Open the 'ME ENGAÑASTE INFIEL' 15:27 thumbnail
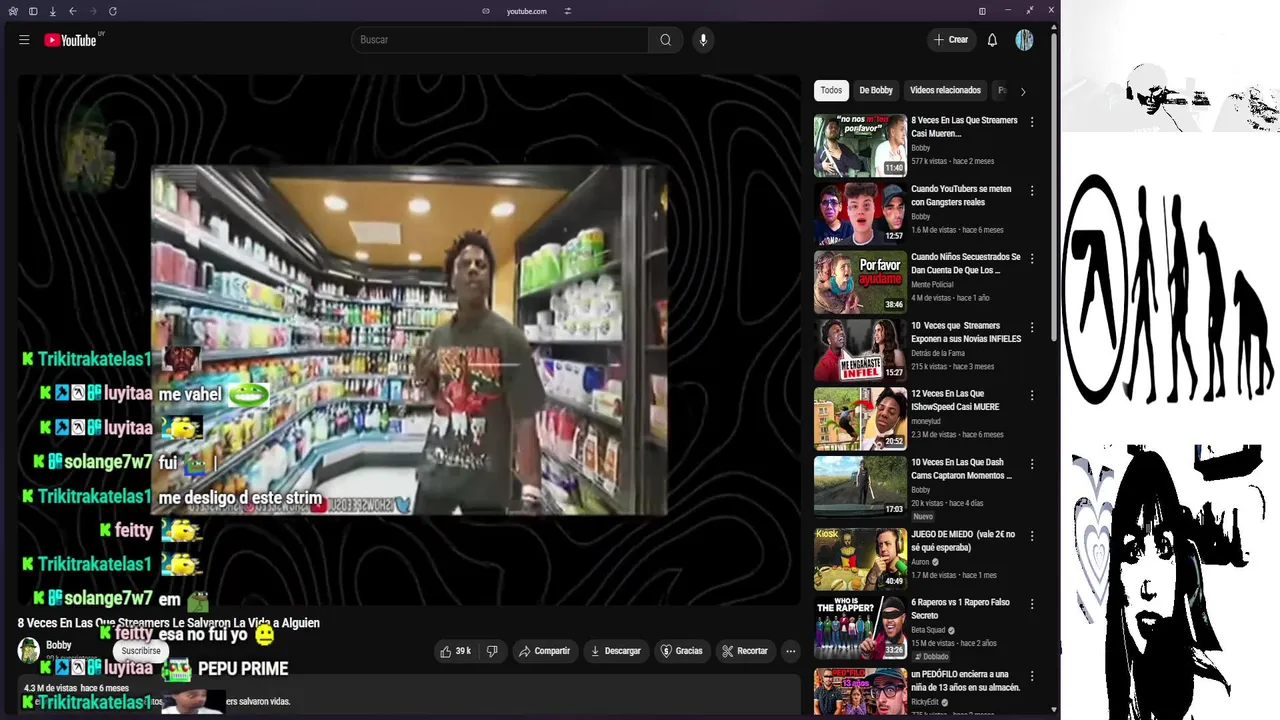 pyautogui.click(x=860, y=351)
